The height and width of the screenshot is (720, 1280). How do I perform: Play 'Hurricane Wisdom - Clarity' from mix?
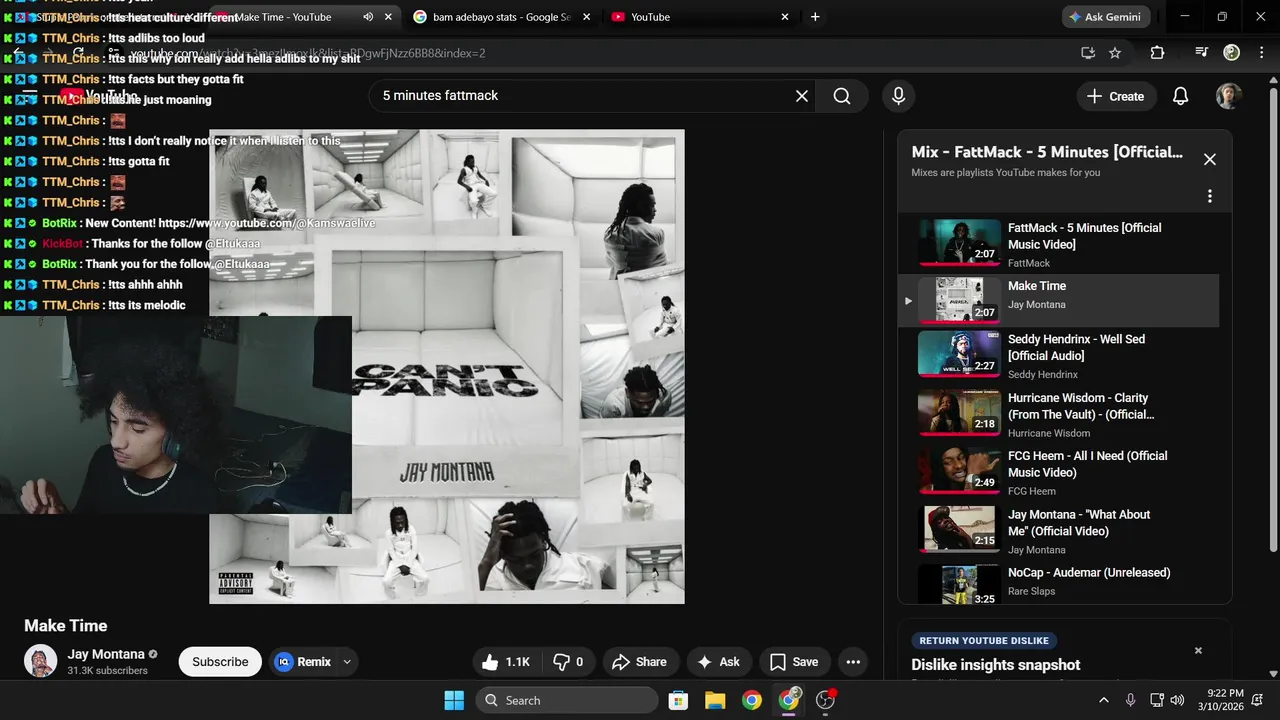point(1058,413)
